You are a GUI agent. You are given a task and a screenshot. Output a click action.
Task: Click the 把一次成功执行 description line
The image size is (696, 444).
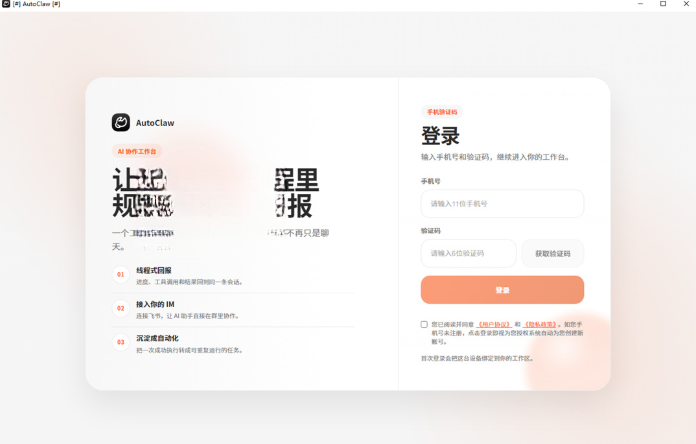click(x=189, y=350)
